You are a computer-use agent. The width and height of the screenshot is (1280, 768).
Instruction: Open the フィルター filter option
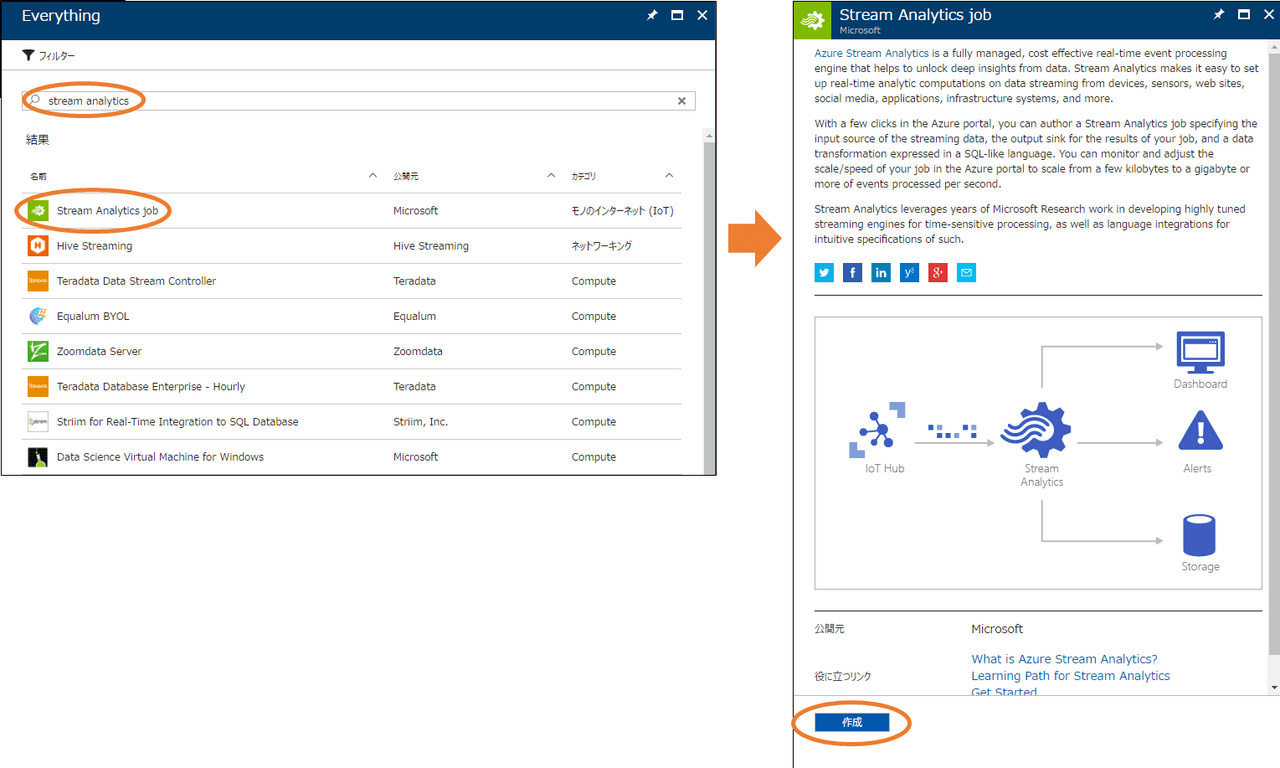point(48,56)
